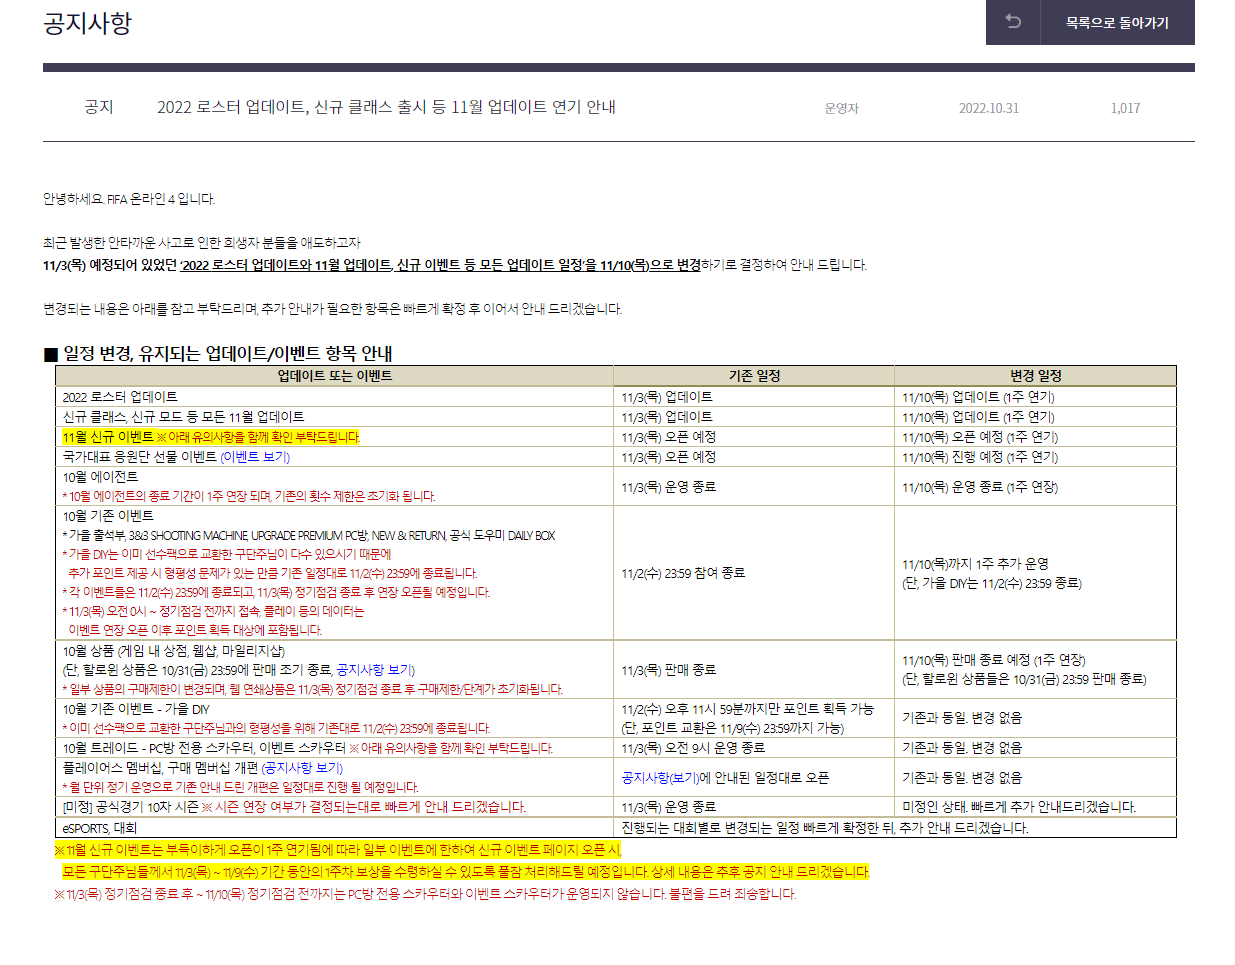This screenshot has height=965, width=1235.
Task: Click the highlighted 11월 신규 이벤트 cell
Action: tap(335, 437)
